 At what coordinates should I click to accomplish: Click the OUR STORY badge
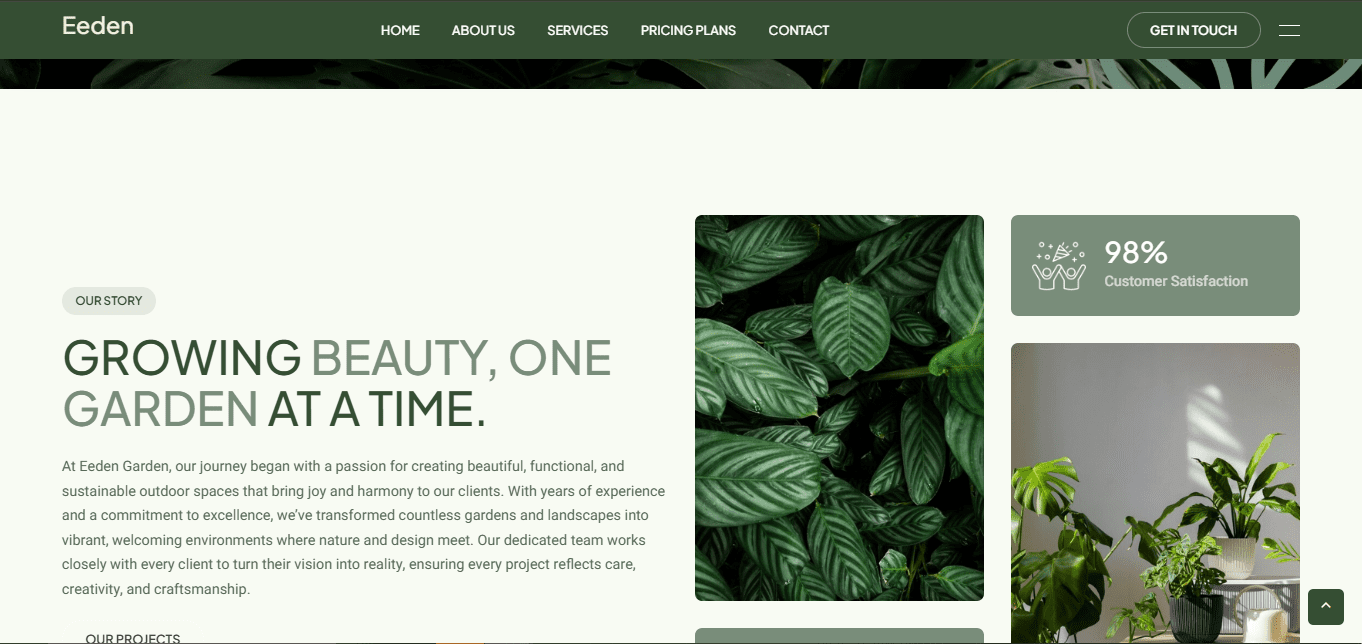coord(109,301)
